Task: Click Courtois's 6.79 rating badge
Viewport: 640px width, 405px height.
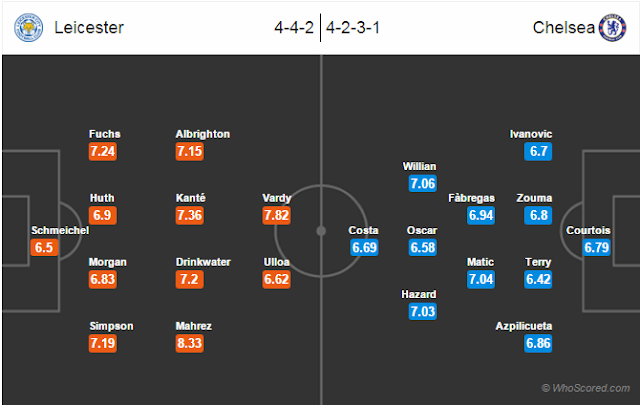Action: pos(596,247)
